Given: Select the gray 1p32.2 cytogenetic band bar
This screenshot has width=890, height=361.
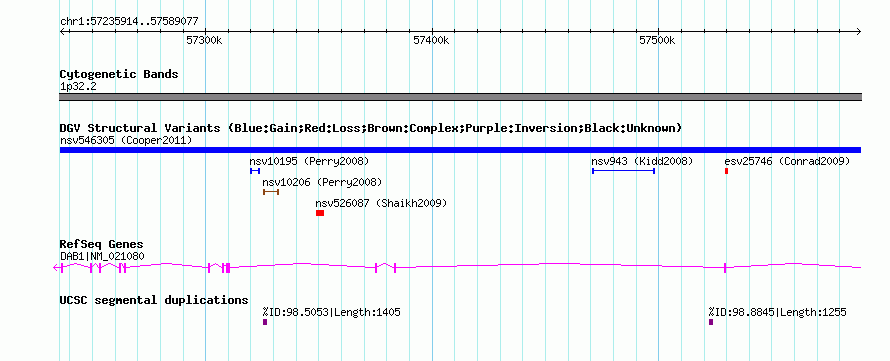Looking at the screenshot, I should click(460, 97).
